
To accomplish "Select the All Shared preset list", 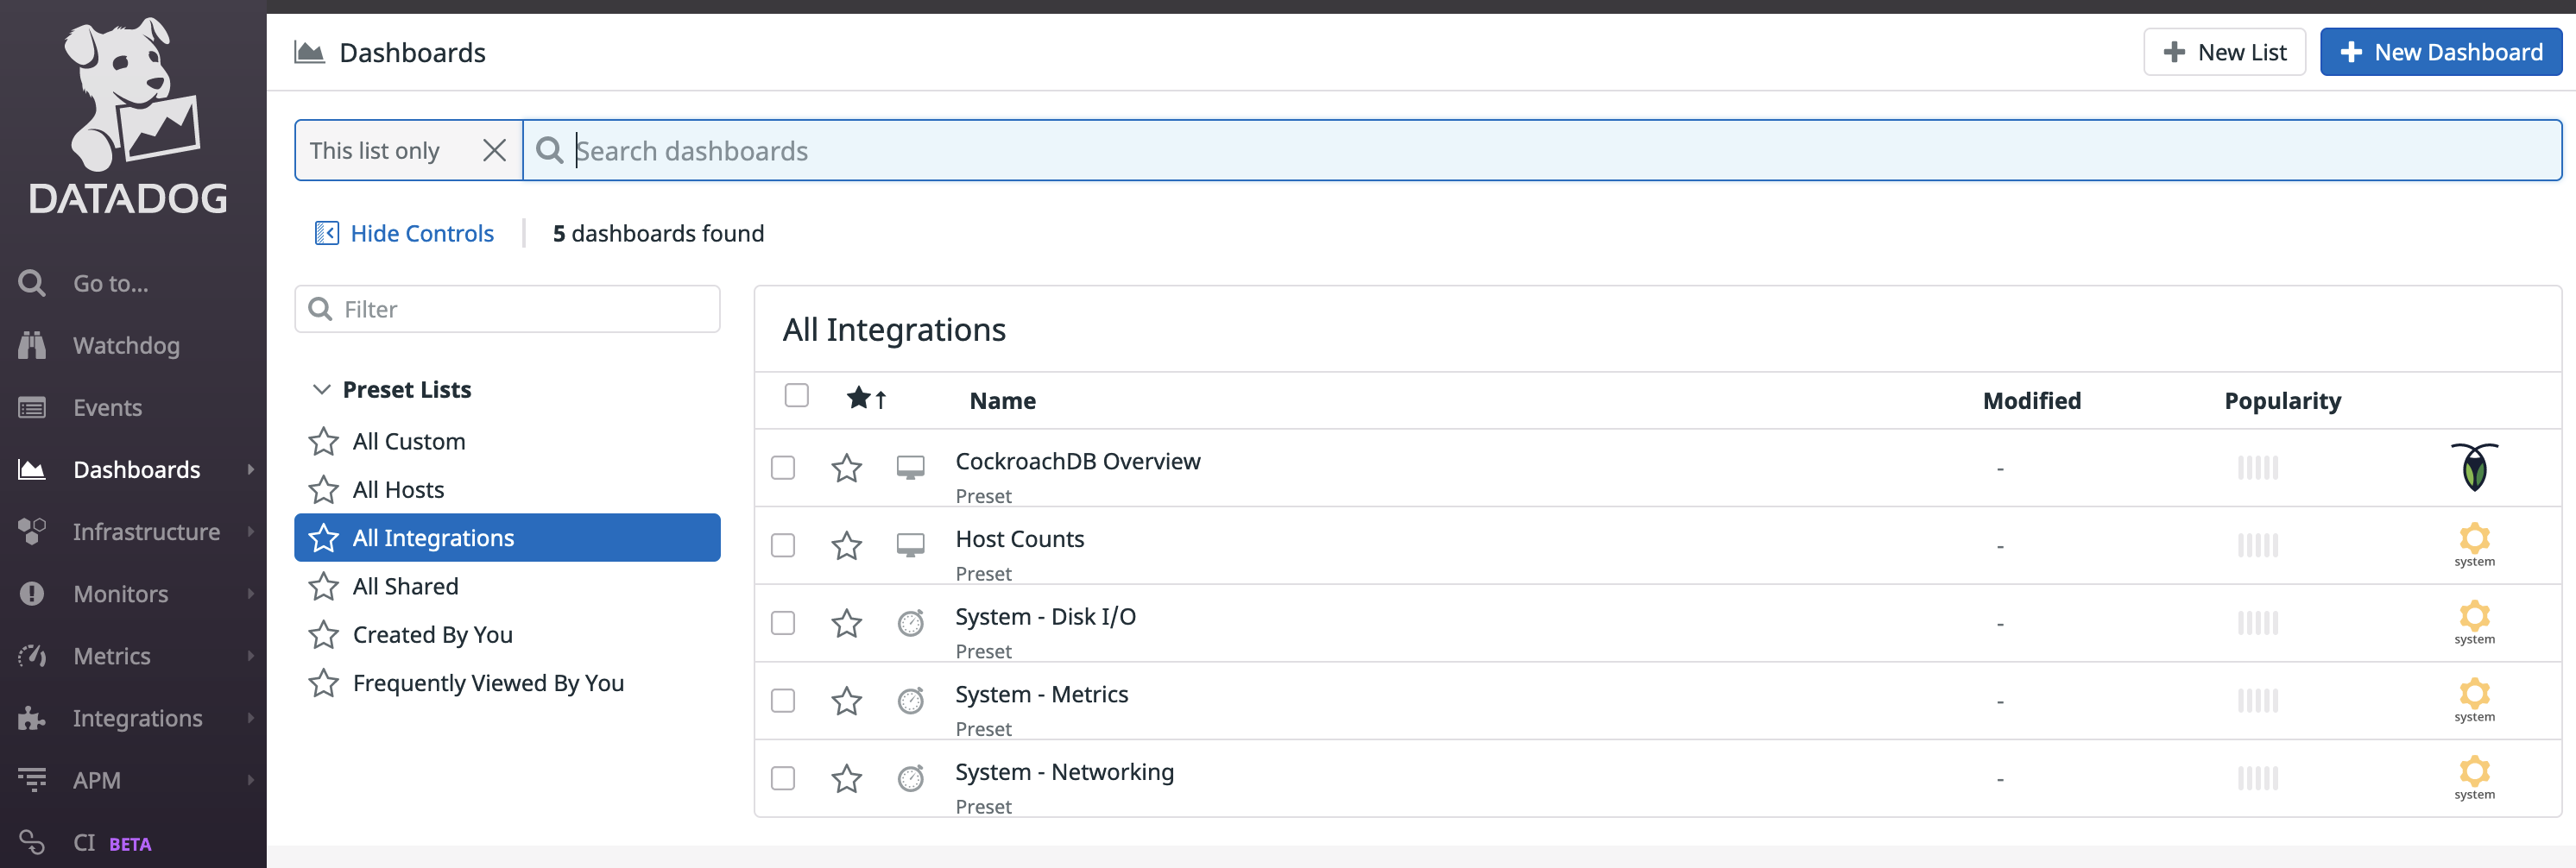I will pyautogui.click(x=405, y=586).
